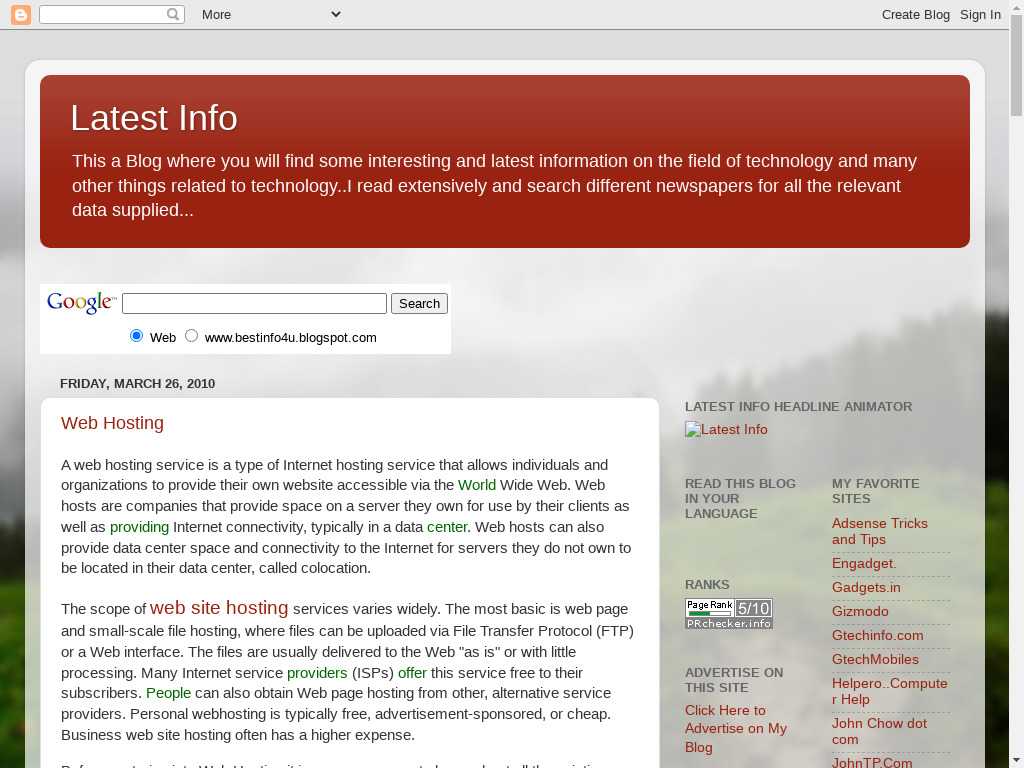1024x768 pixels.
Task: Open the Web Hosting post title
Action: pyautogui.click(x=112, y=423)
